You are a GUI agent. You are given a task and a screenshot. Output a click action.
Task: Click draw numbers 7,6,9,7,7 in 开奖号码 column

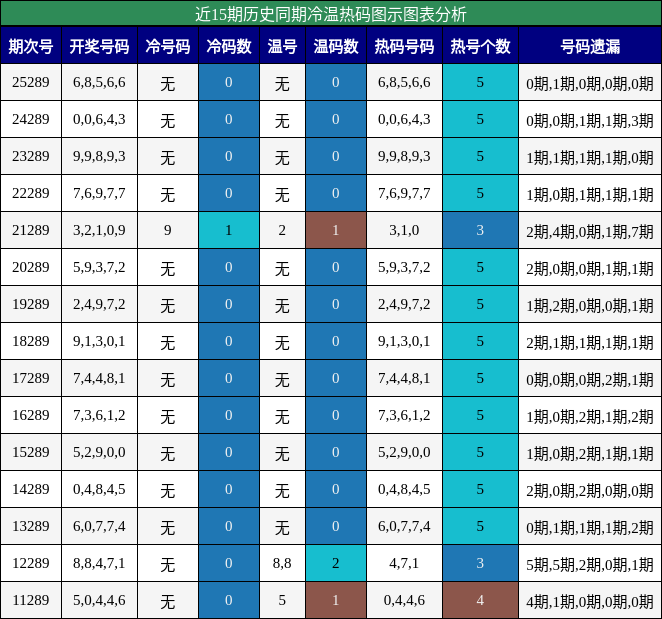pos(99,193)
